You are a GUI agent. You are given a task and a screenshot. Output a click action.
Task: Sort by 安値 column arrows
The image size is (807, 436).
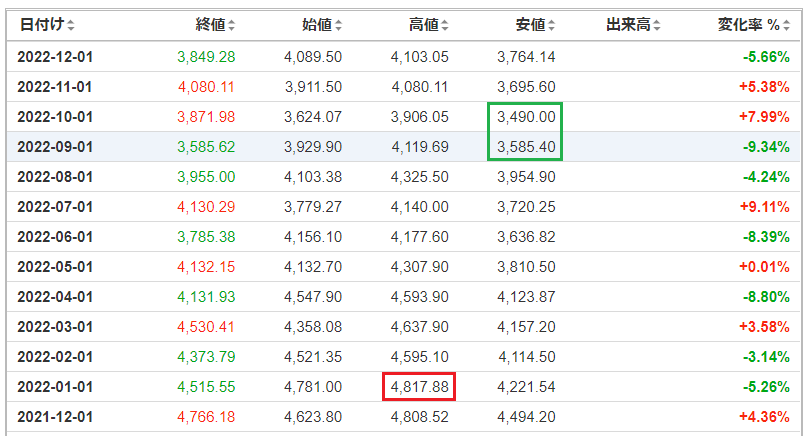551,25
